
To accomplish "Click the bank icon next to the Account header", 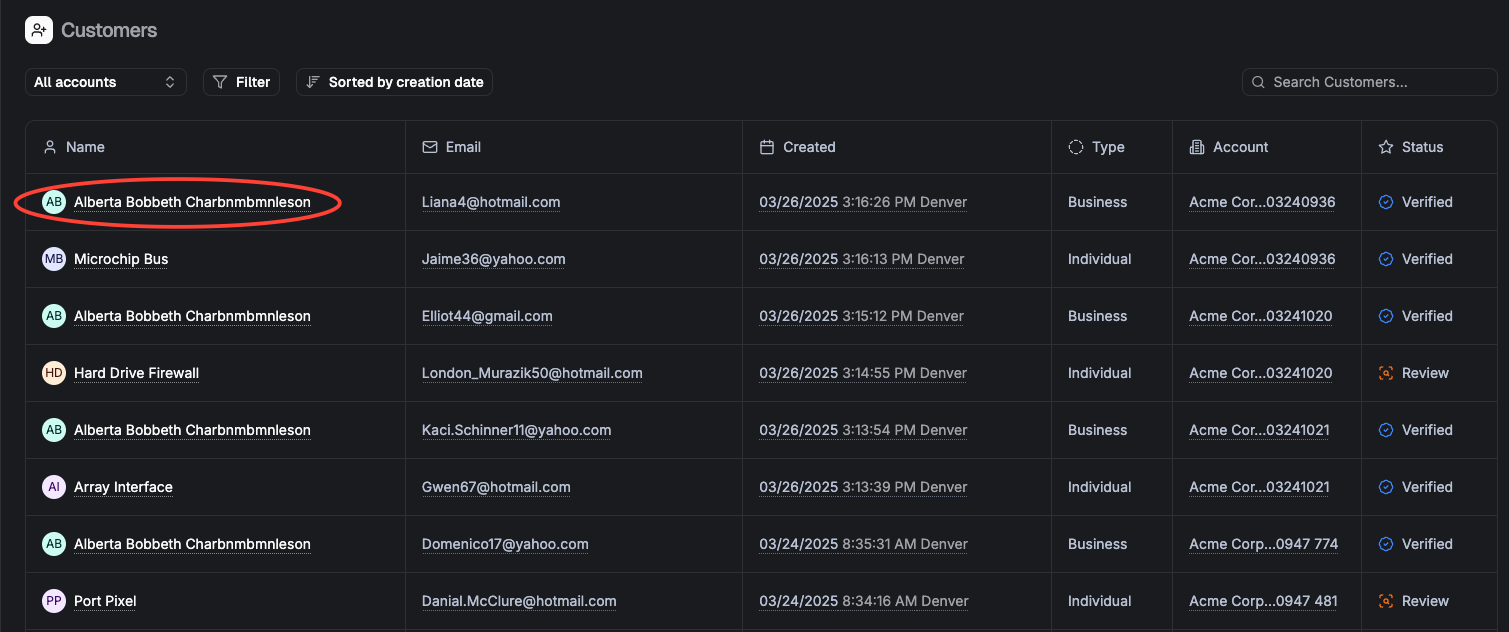I will pyautogui.click(x=1197, y=146).
